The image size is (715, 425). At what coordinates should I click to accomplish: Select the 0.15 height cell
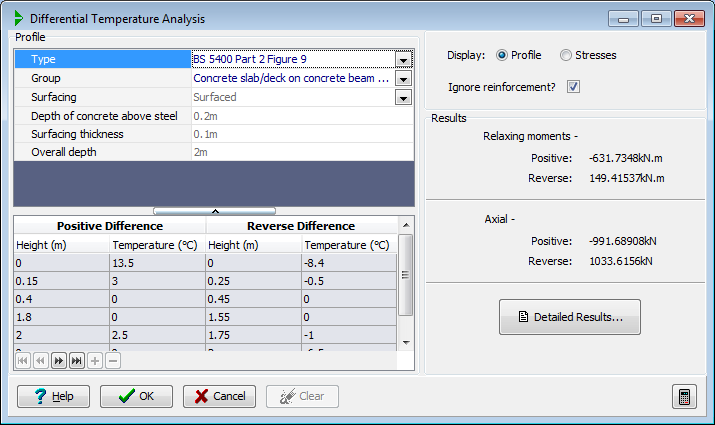tap(62, 281)
